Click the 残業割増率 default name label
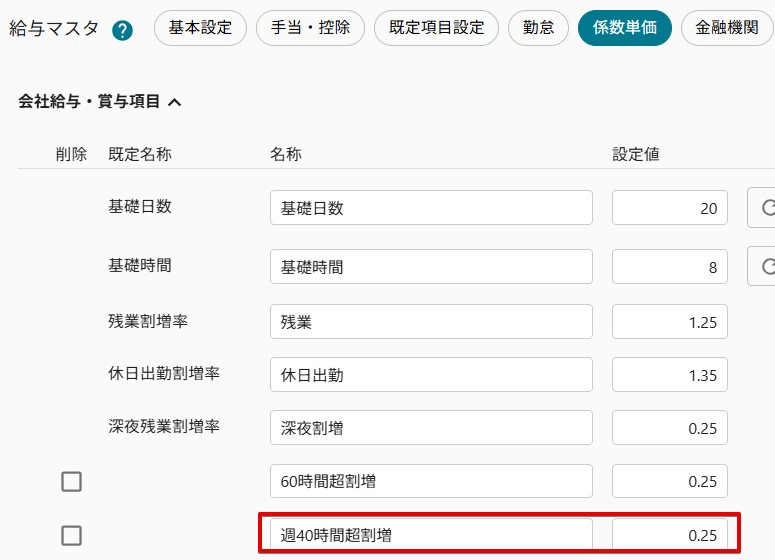Screen dimensions: 775x560 [148, 321]
